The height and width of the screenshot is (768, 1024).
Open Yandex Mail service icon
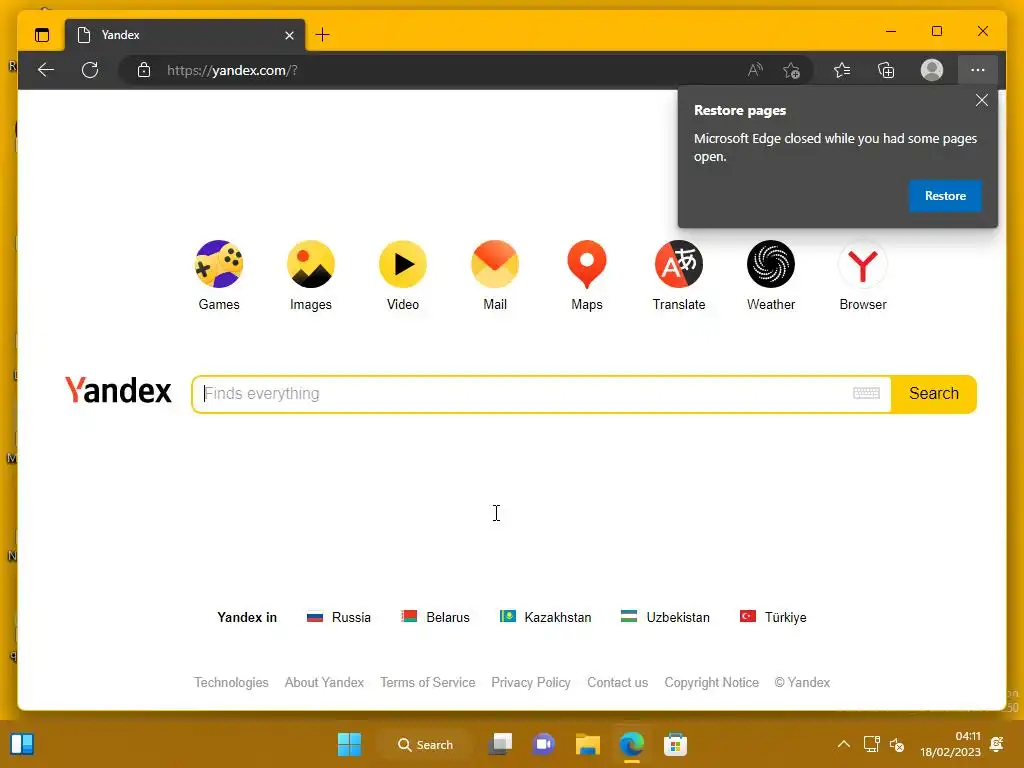coord(495,264)
